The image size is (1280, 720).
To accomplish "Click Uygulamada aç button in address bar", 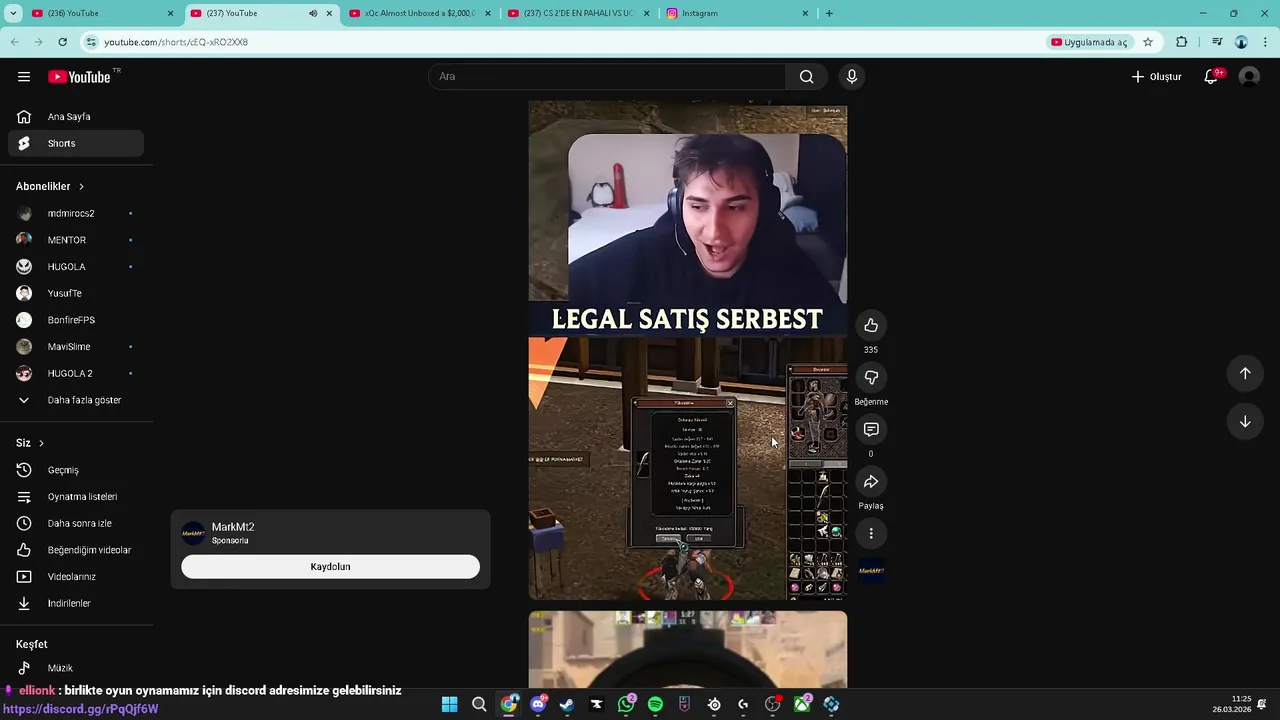I will coord(1089,42).
